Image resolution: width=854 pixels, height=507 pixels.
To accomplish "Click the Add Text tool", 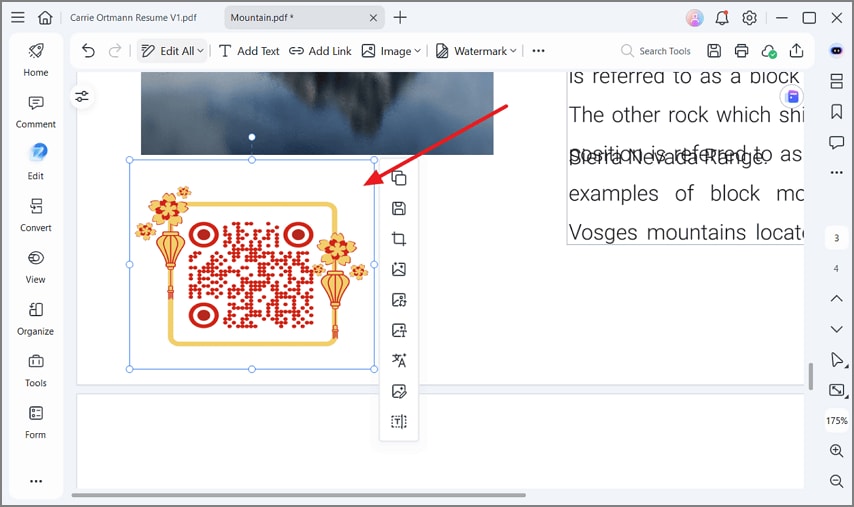I will pos(249,51).
